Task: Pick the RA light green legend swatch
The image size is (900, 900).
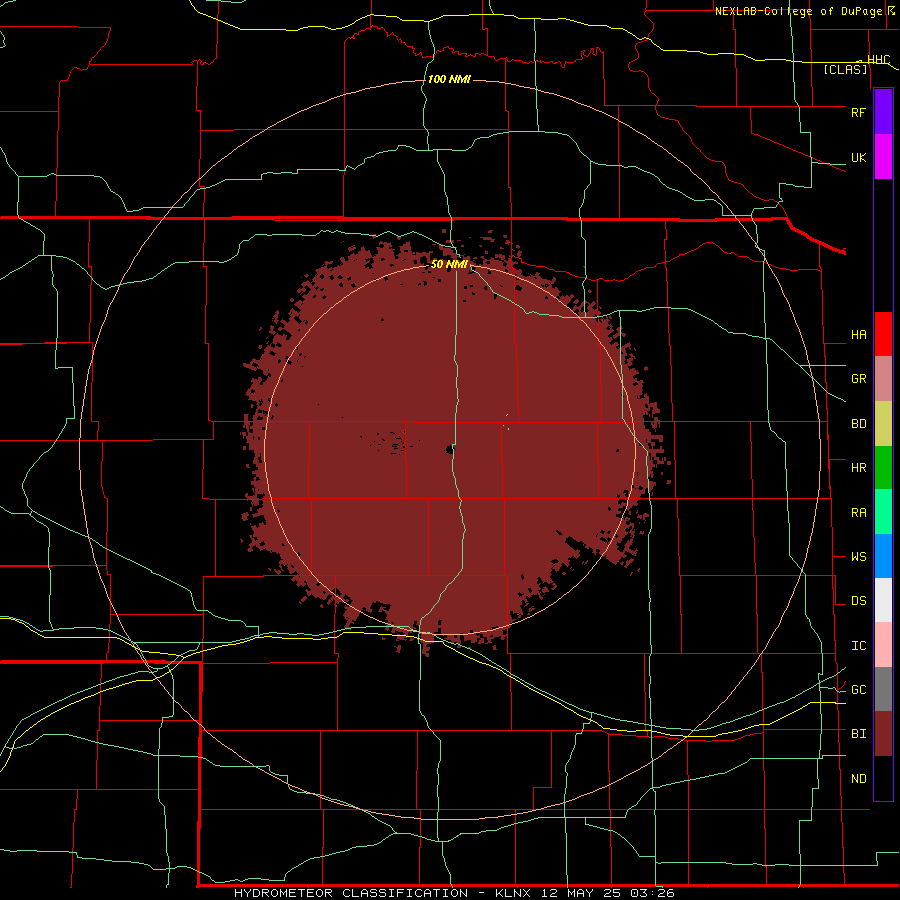Action: [883, 512]
